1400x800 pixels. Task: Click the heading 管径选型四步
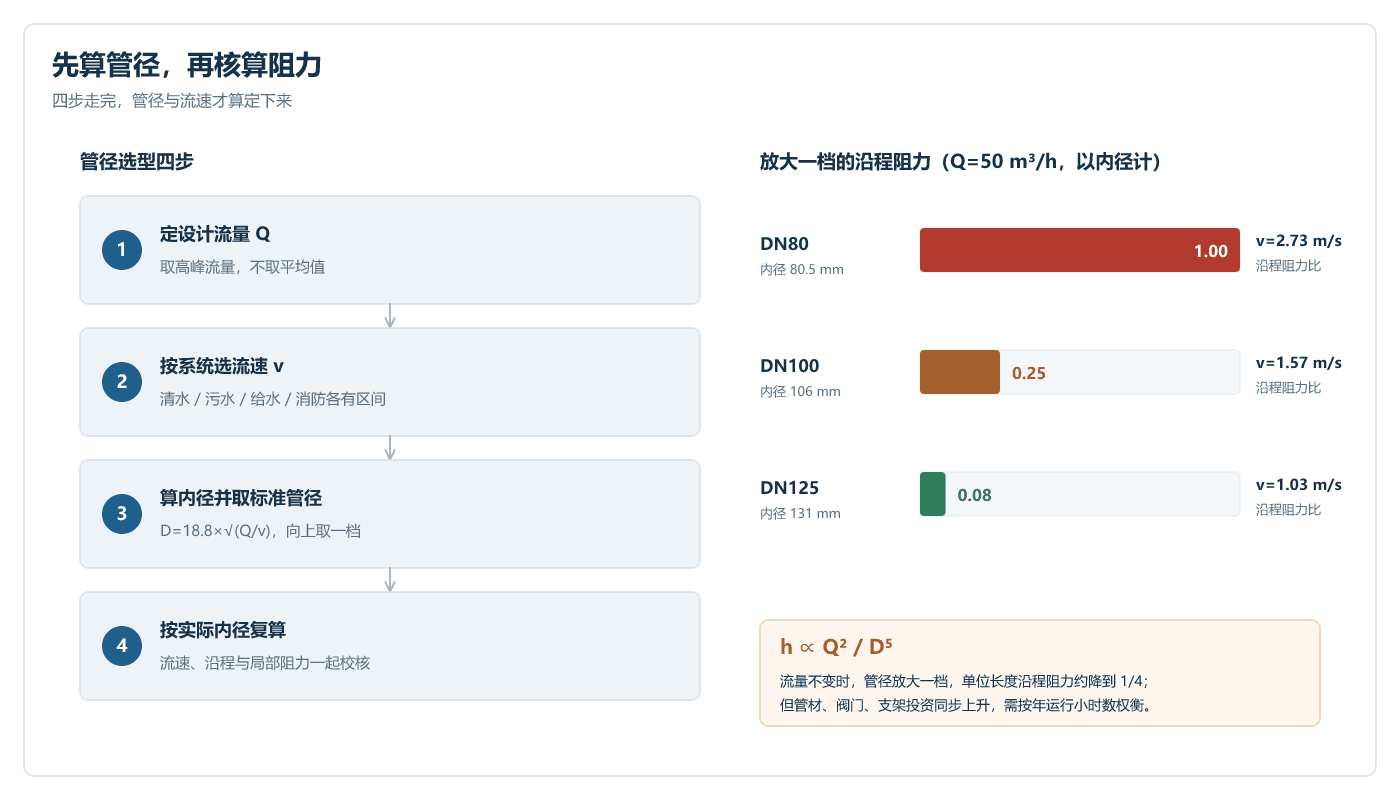coord(137,162)
